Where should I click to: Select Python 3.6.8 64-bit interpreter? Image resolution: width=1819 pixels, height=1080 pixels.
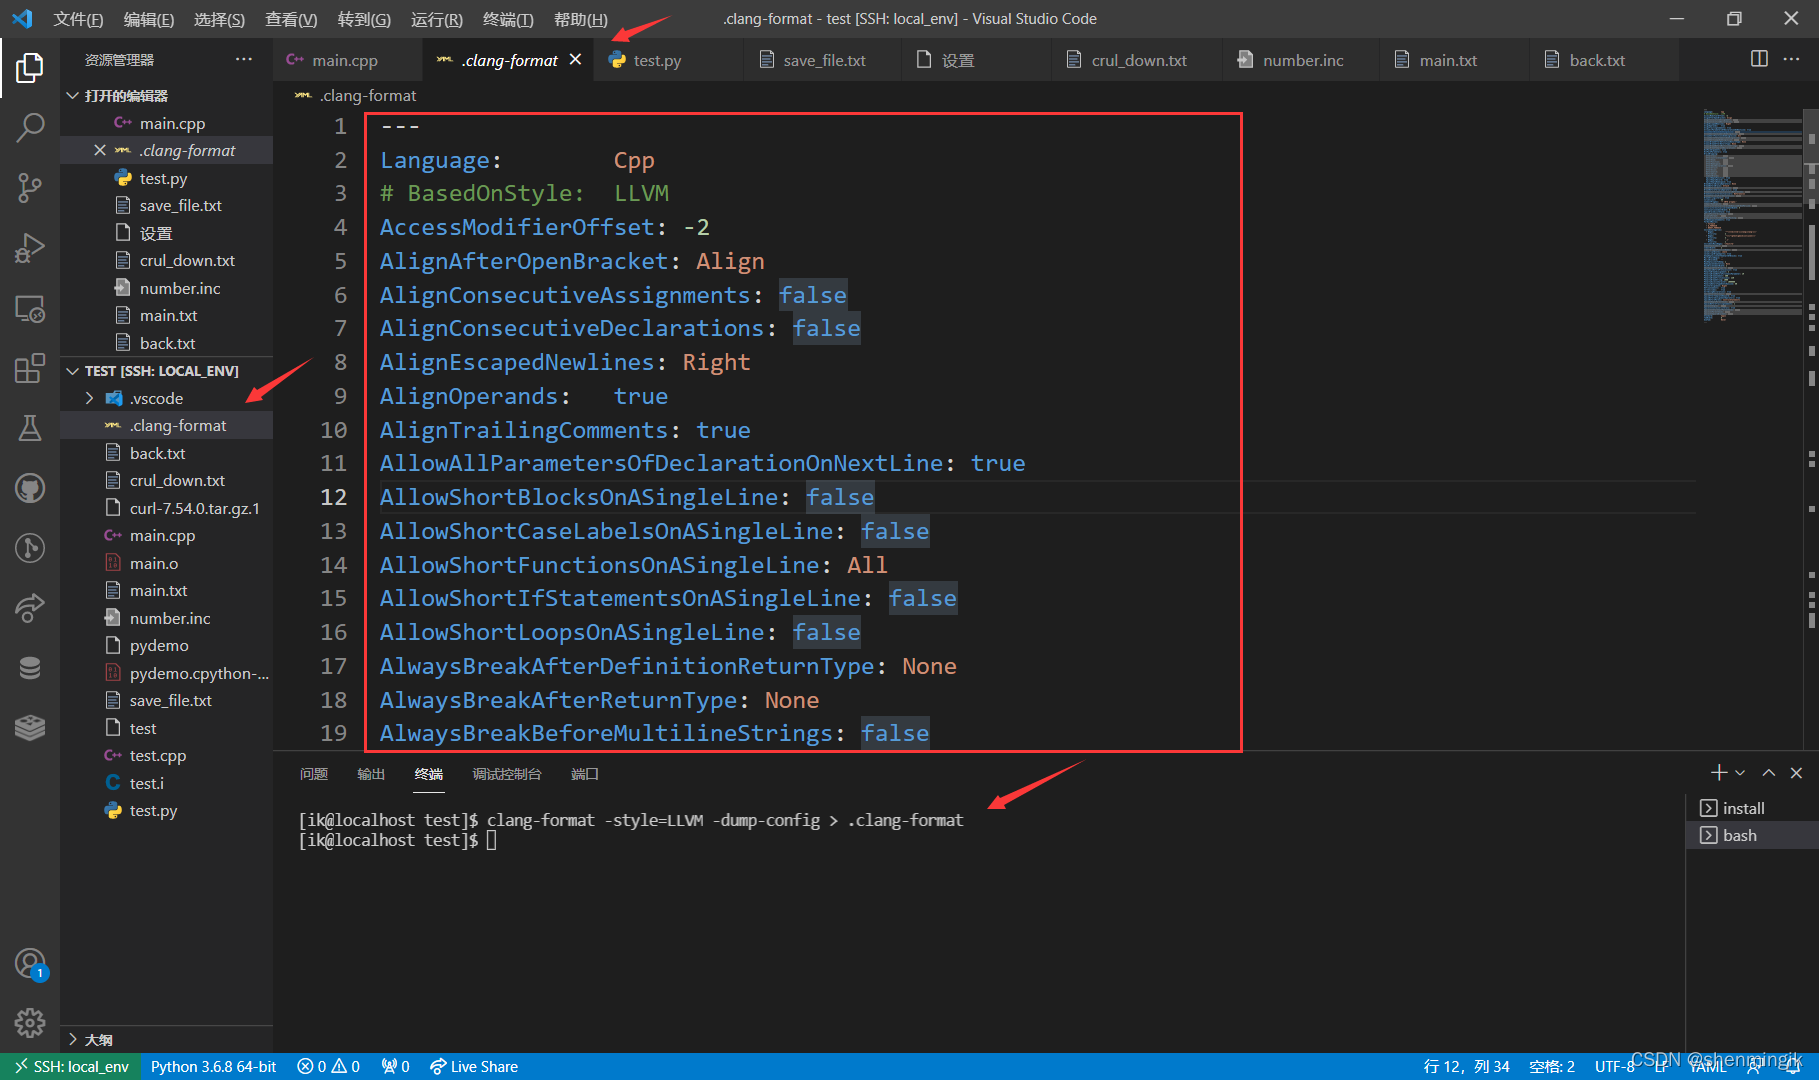tap(214, 1066)
